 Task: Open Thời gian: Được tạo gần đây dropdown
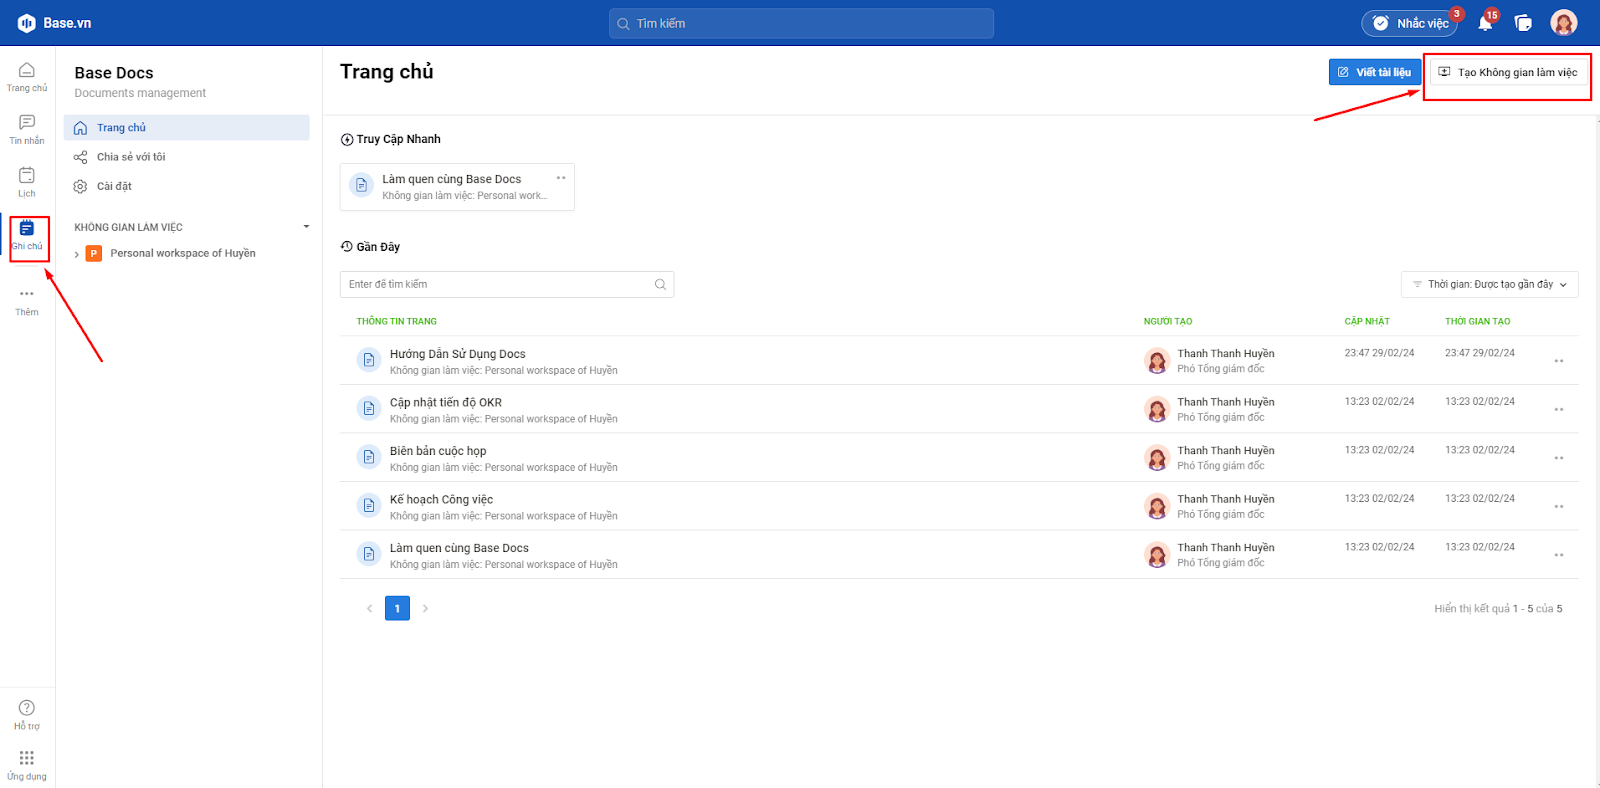click(1489, 284)
